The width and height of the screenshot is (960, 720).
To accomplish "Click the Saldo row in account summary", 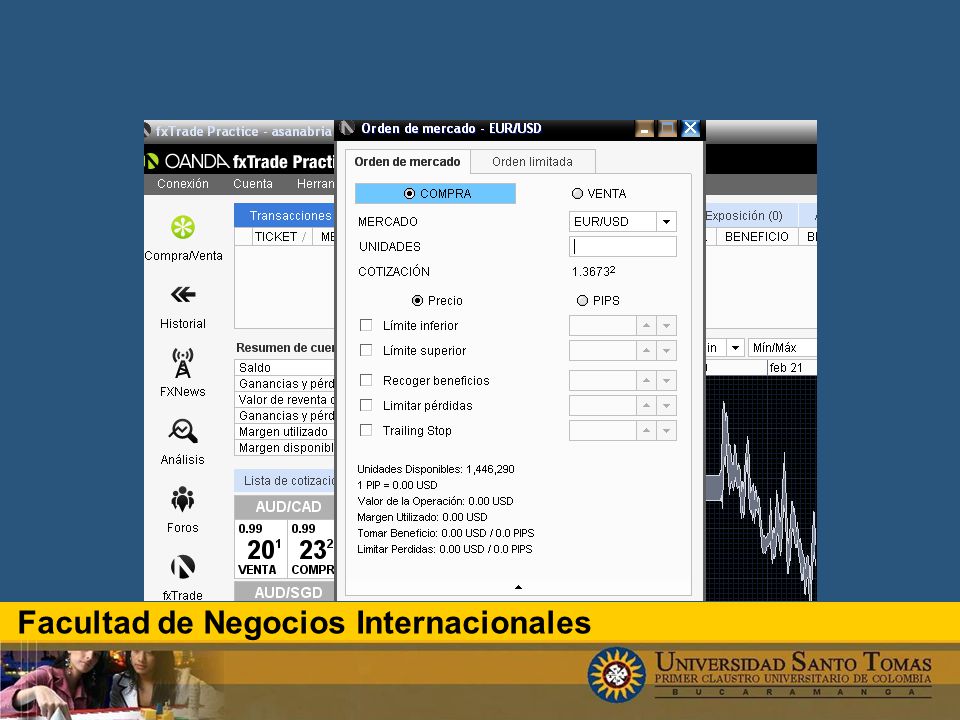I will point(285,367).
